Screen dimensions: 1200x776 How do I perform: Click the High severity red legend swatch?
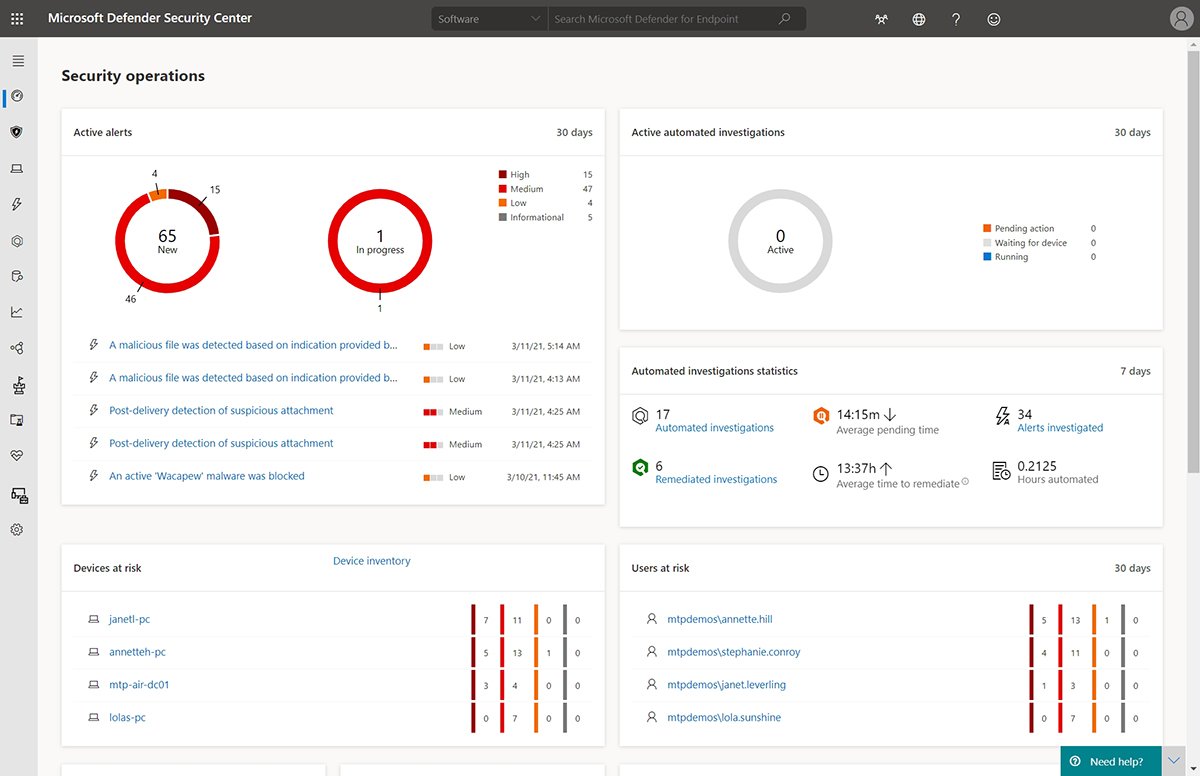coord(503,175)
